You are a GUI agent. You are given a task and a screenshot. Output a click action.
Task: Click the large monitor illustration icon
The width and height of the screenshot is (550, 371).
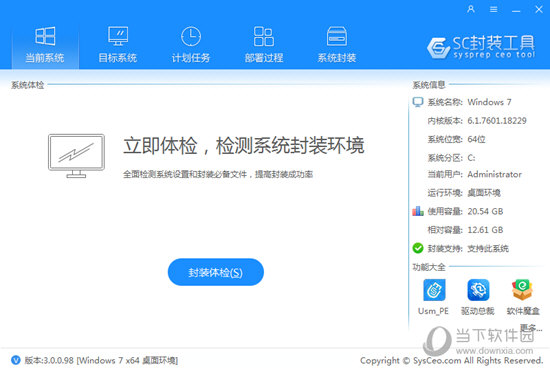point(76,156)
